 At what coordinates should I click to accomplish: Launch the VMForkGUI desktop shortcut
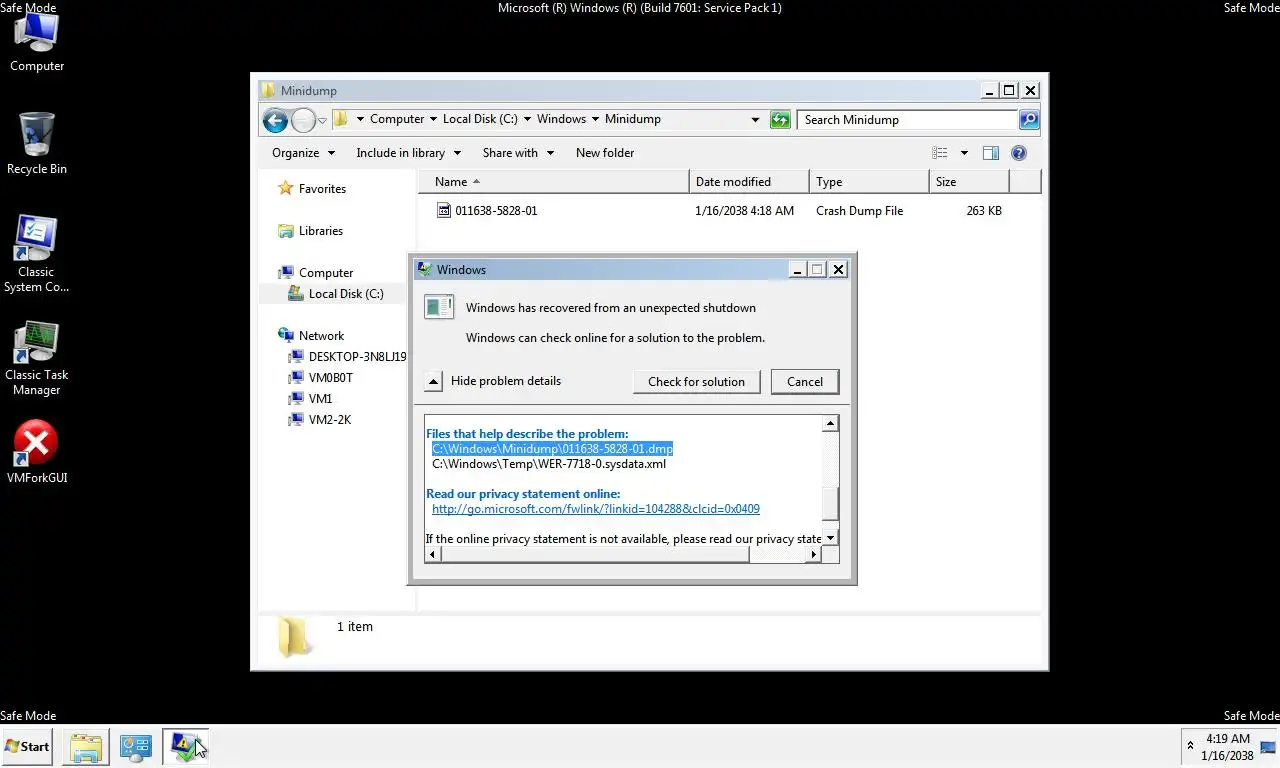(37, 453)
